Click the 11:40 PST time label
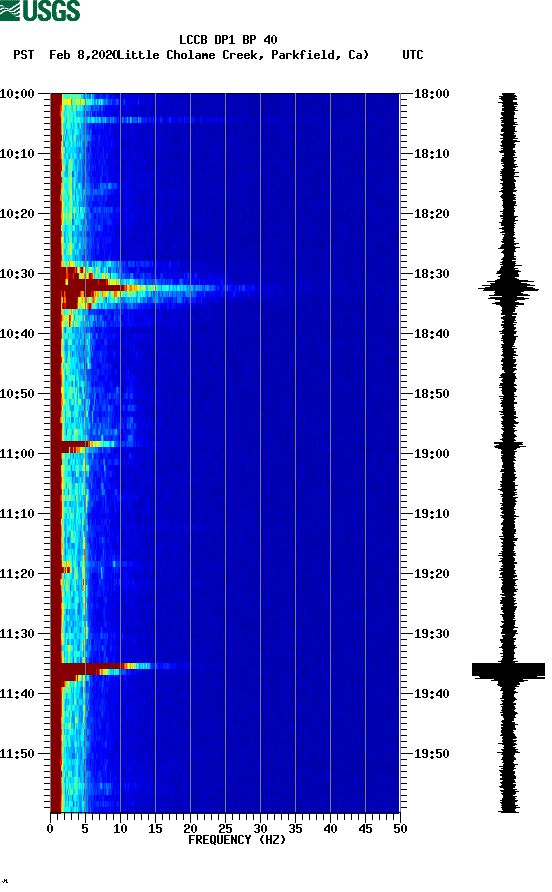The width and height of the screenshot is (552, 892). click(x=17, y=694)
